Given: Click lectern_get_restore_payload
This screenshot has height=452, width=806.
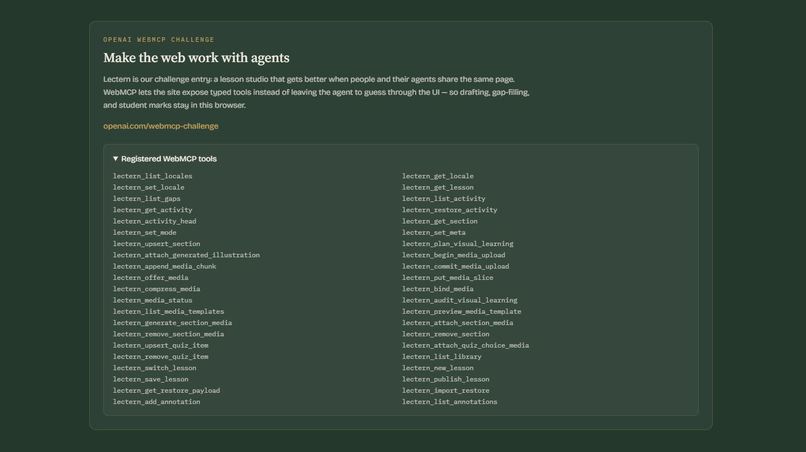Looking at the screenshot, I should pyautogui.click(x=167, y=391).
